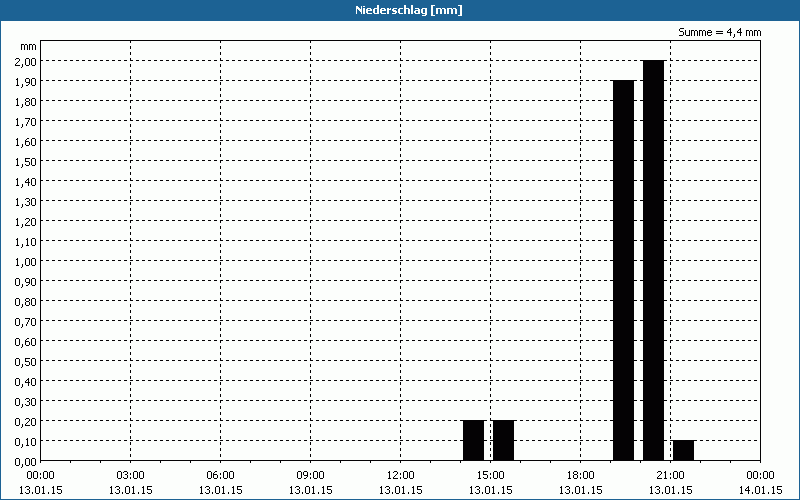Click the 0,00 y-axis label
Viewport: 800px width, 500px height.
[28, 461]
